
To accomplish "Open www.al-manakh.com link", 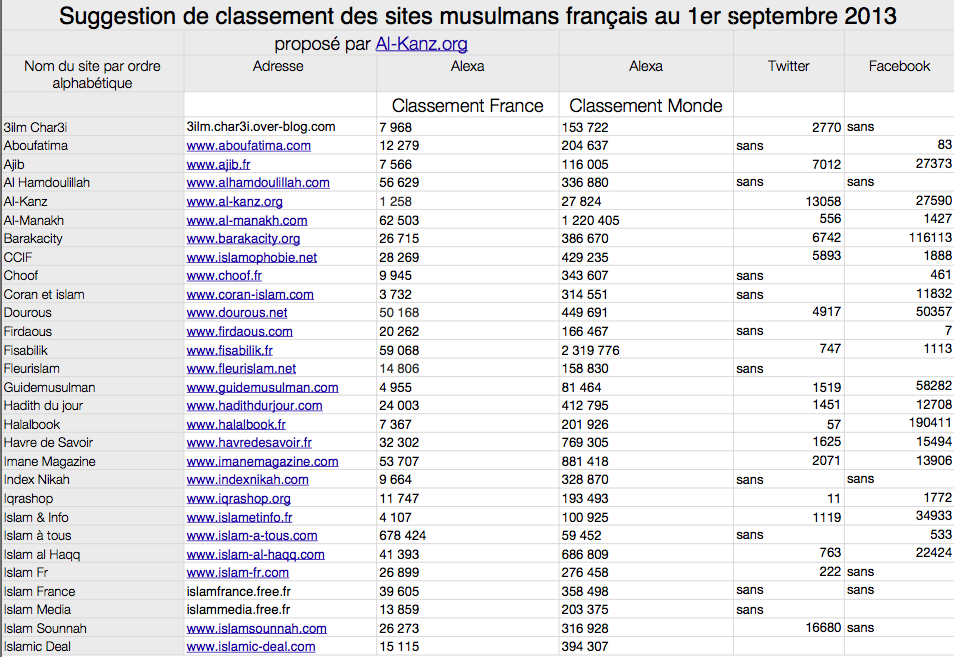I will (246, 221).
